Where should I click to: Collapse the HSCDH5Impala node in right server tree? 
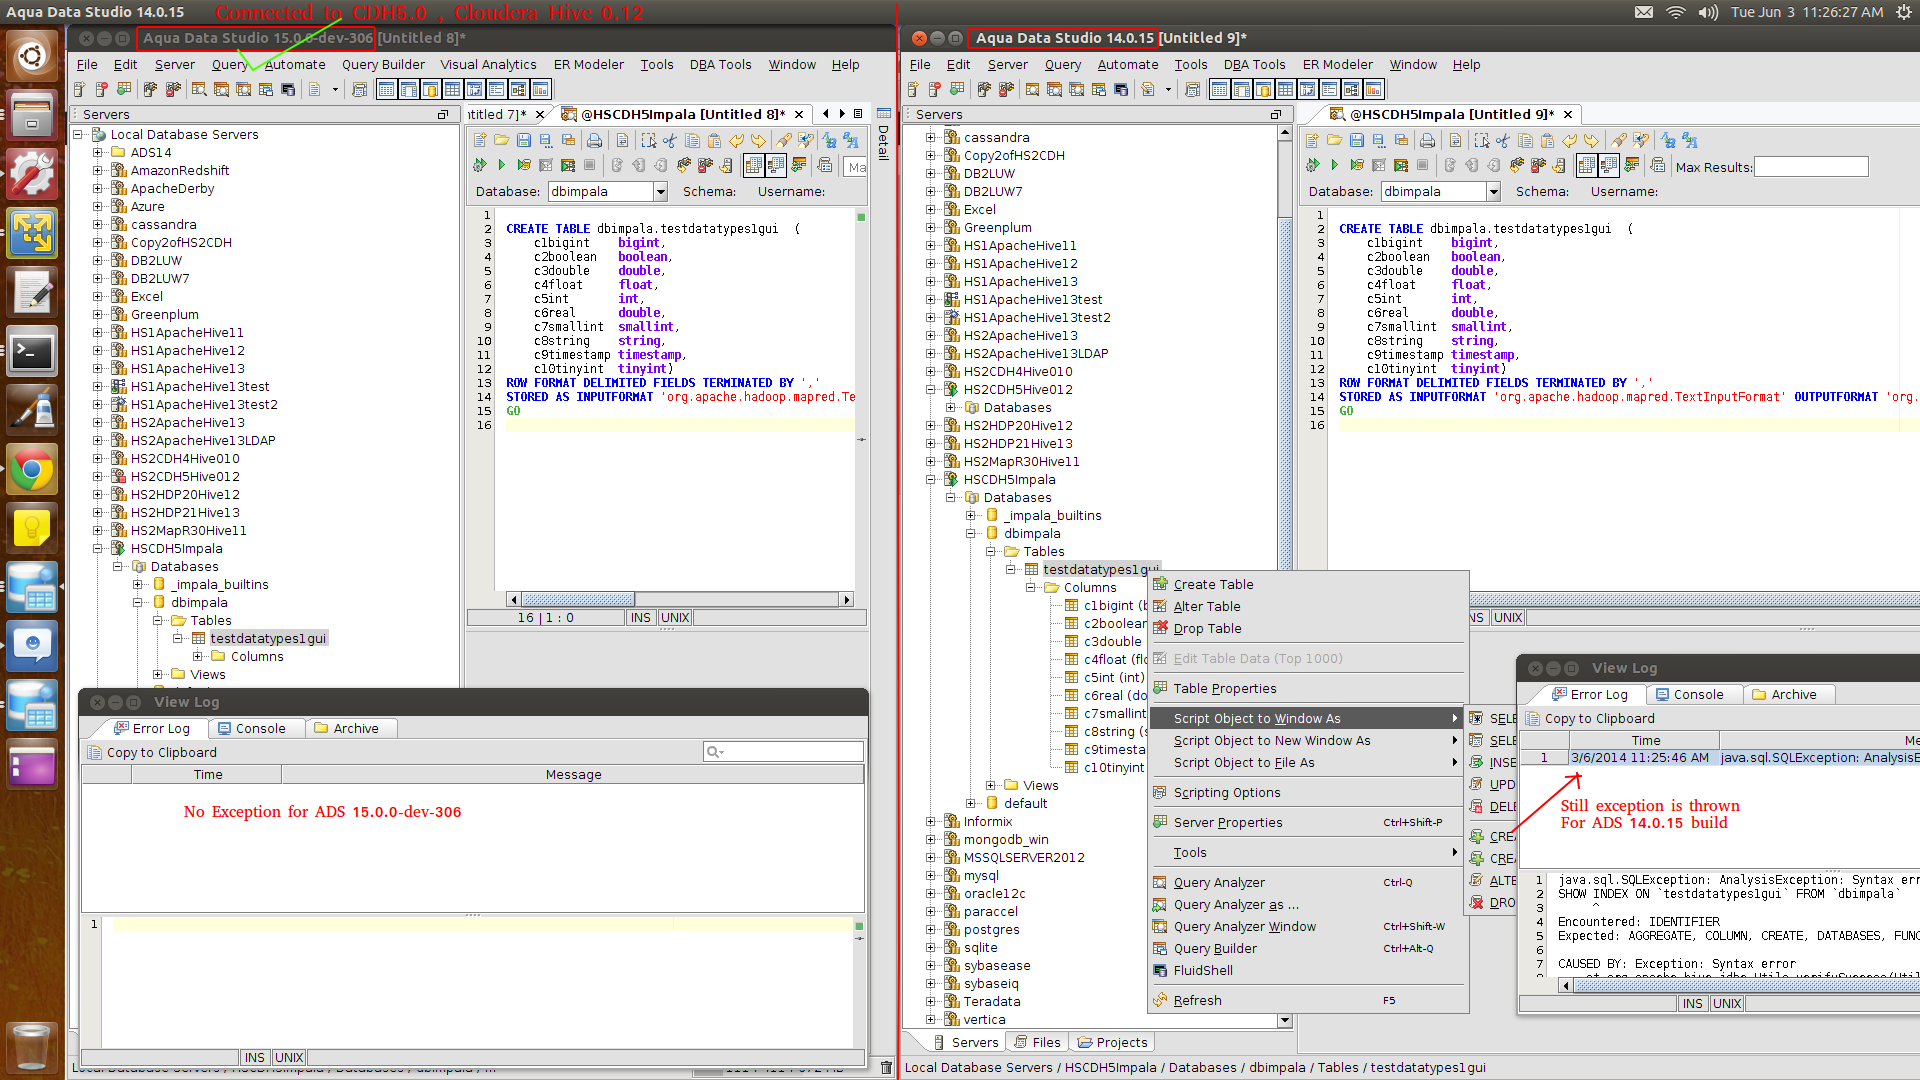[x=931, y=480]
